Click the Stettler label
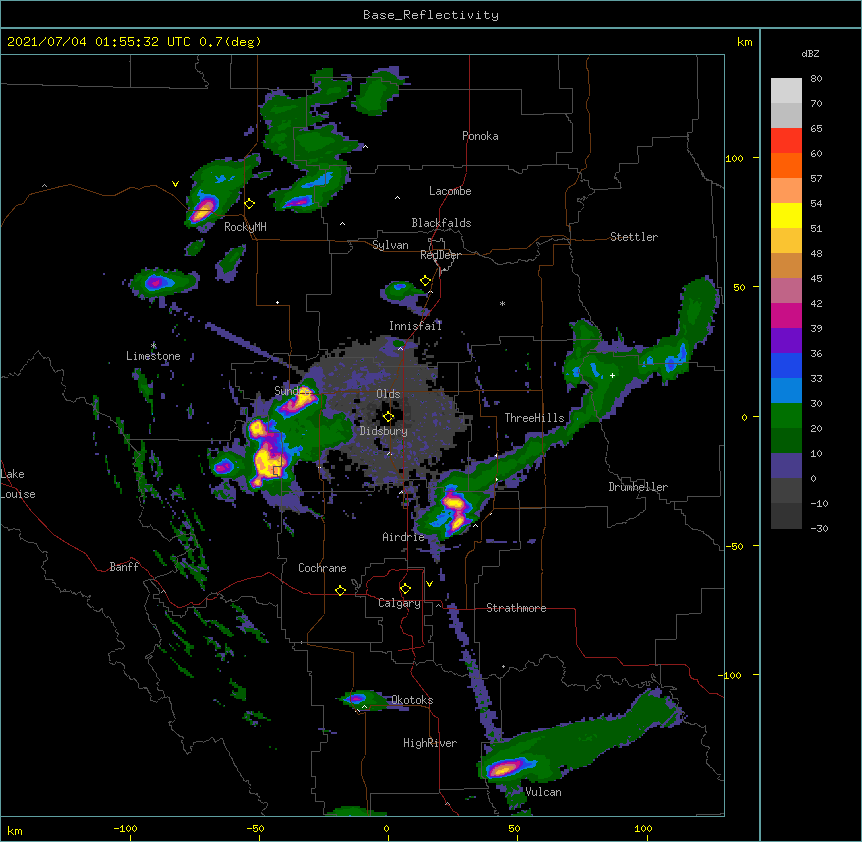The width and height of the screenshot is (862, 842). tap(634, 237)
